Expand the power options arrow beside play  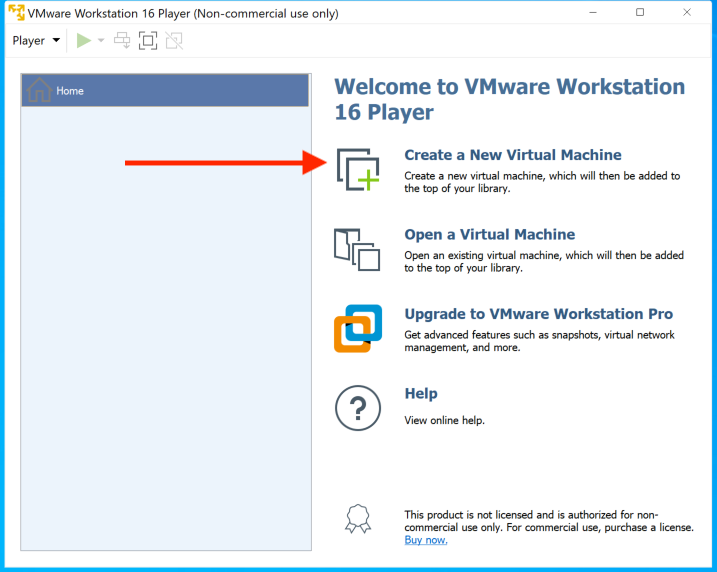[101, 41]
